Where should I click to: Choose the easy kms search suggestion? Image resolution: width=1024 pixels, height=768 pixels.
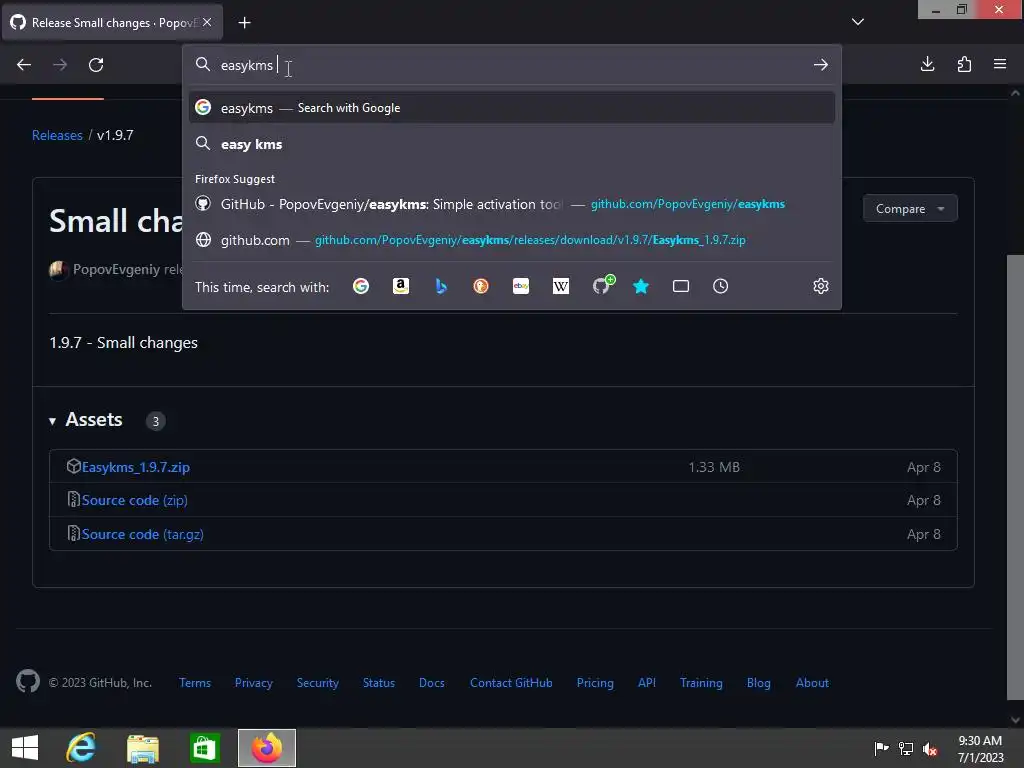511,144
